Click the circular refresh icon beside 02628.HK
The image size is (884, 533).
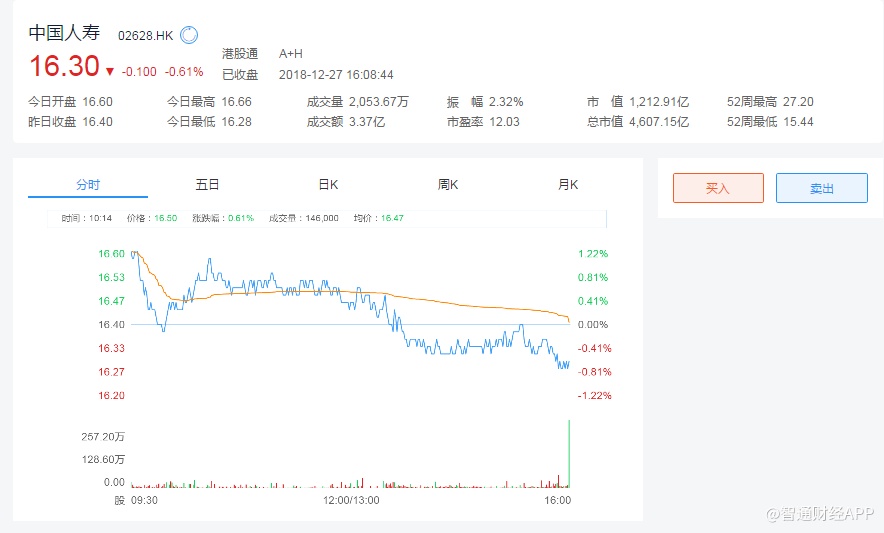189,35
